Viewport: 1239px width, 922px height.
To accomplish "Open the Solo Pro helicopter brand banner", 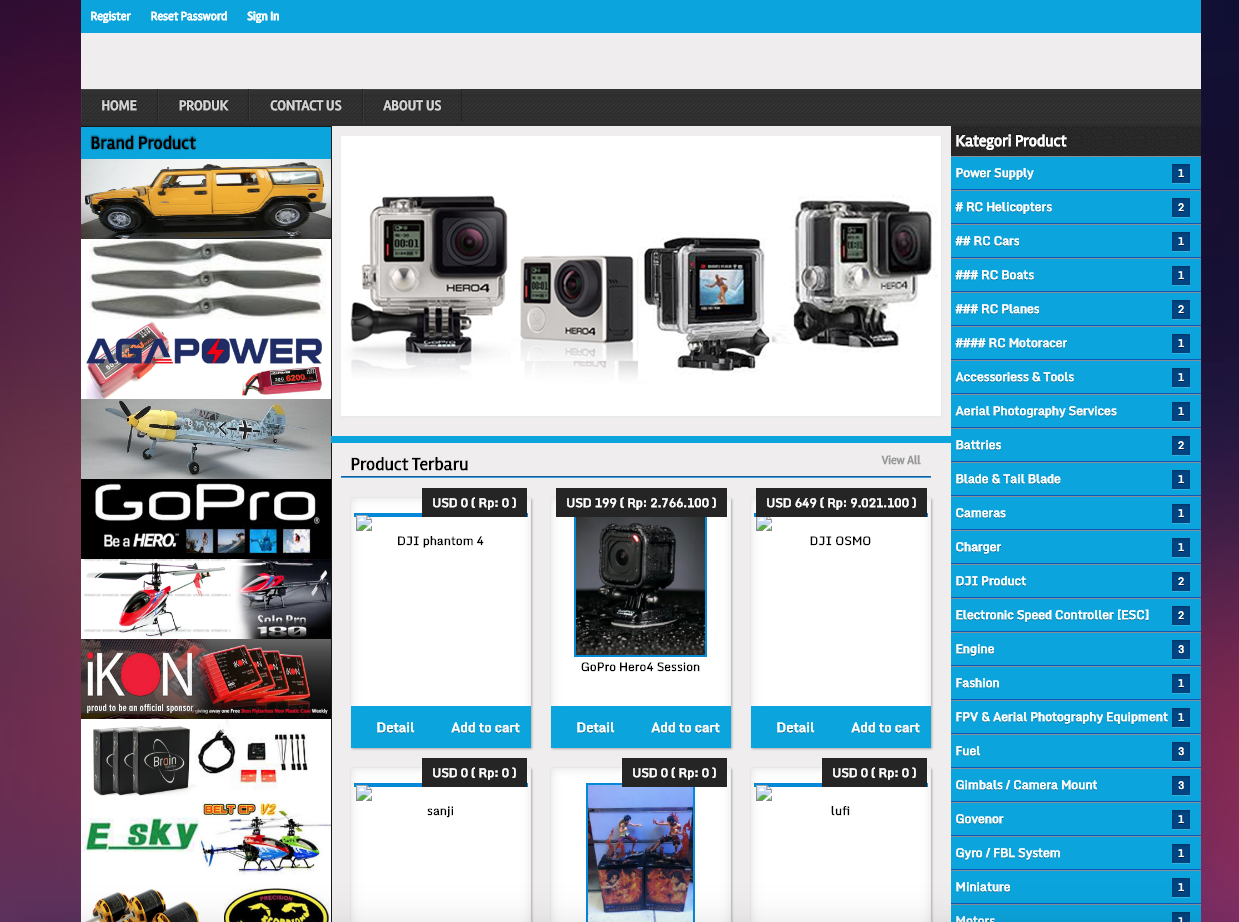I will point(206,598).
